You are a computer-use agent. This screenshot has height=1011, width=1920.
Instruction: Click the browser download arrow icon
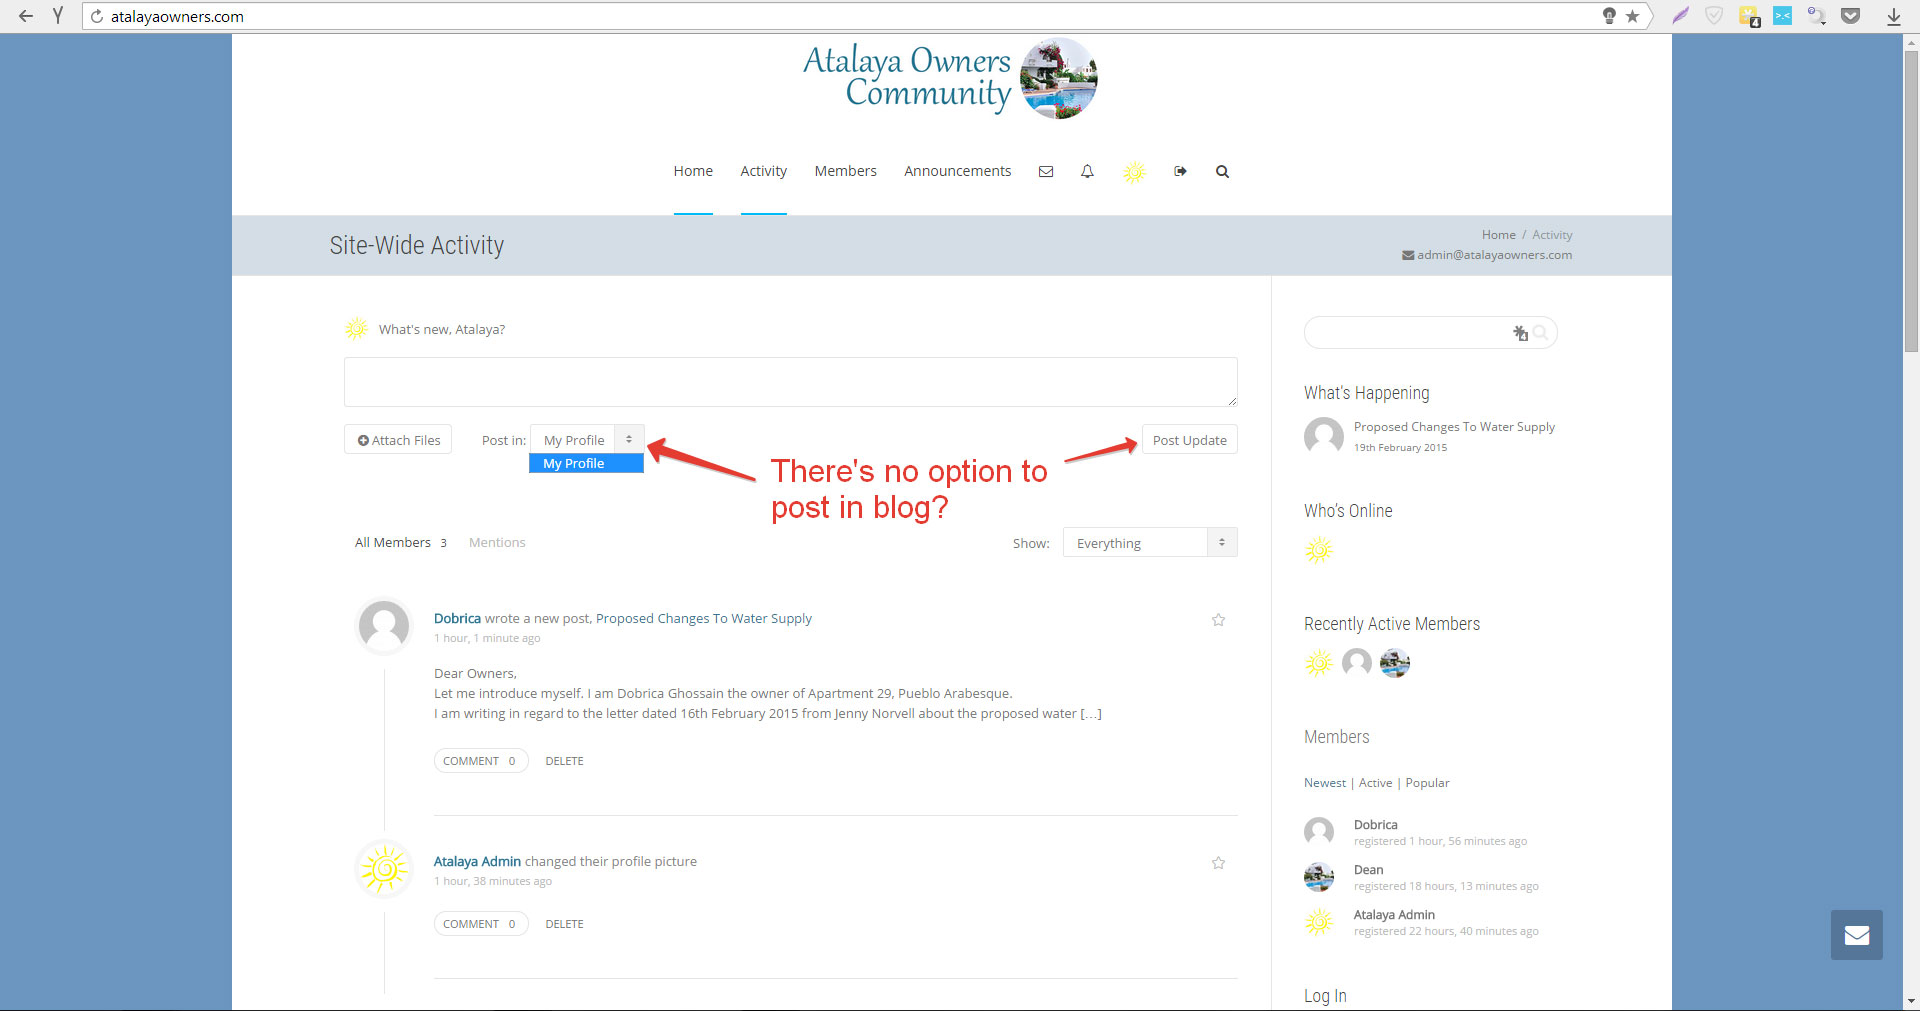[1893, 16]
